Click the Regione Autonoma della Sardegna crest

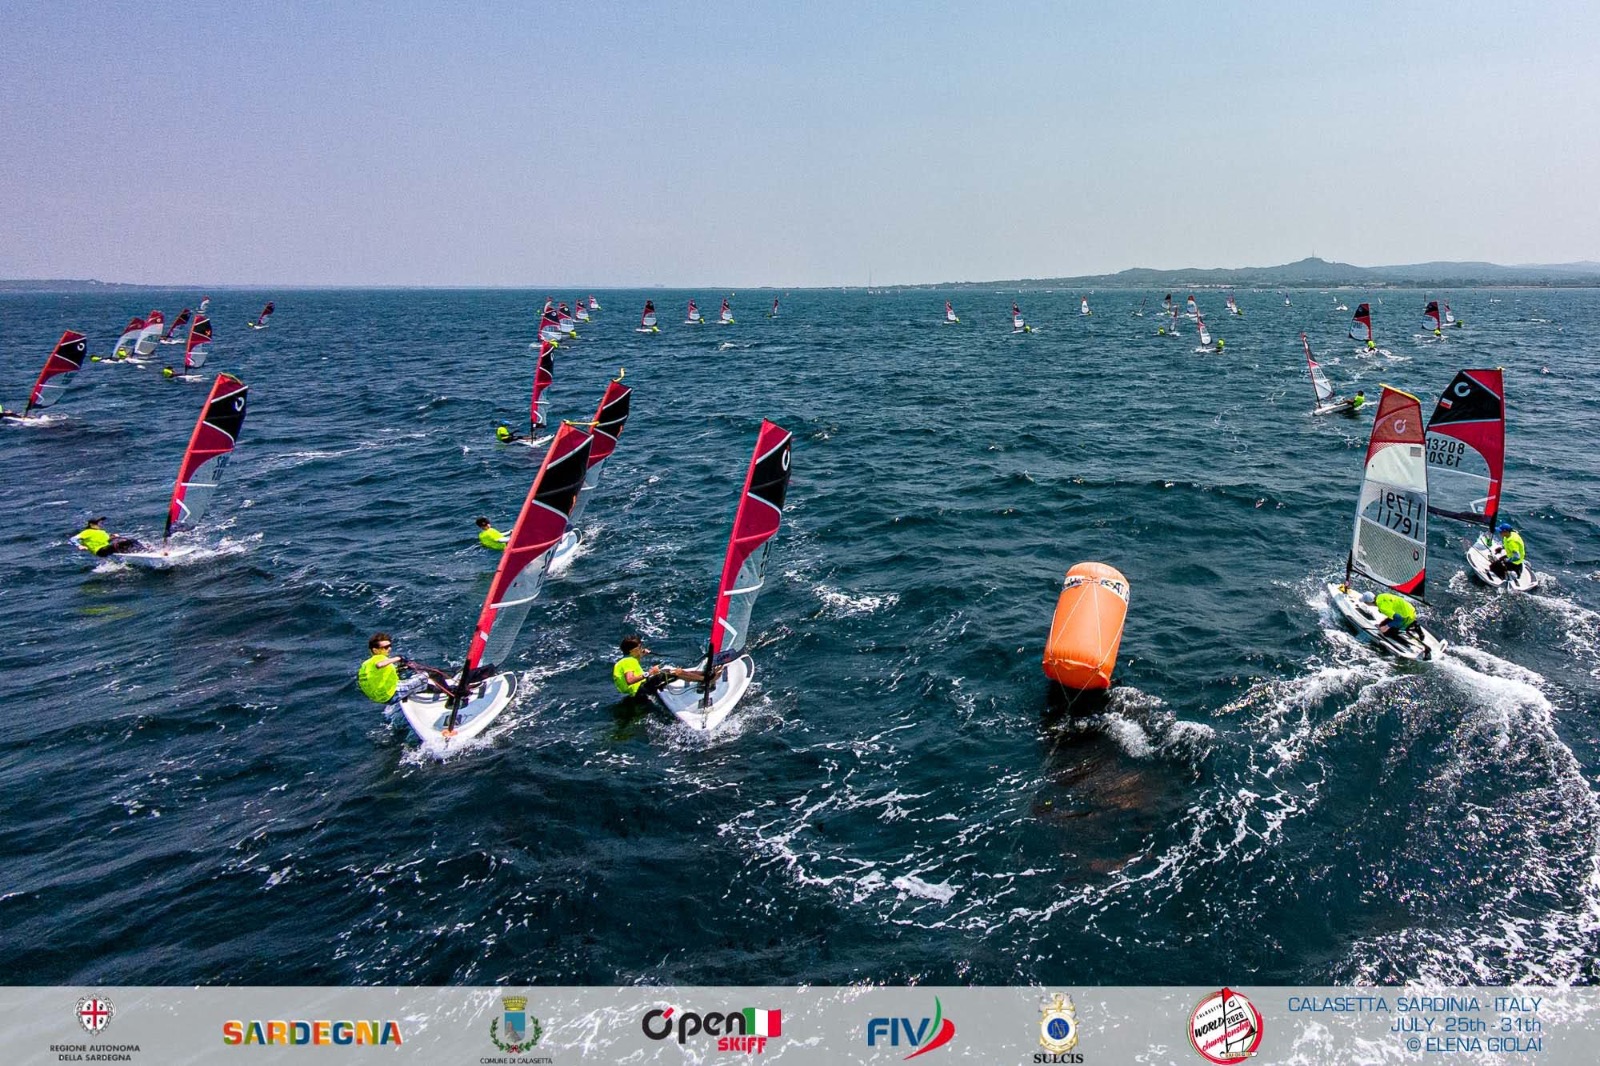(x=95, y=1015)
